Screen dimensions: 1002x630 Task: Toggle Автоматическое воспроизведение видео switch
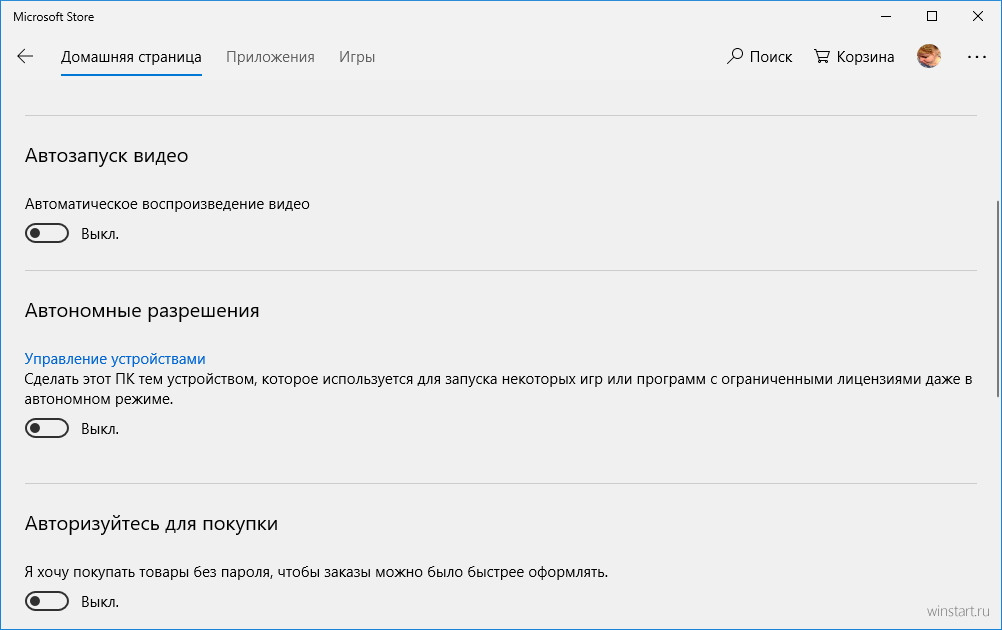47,233
